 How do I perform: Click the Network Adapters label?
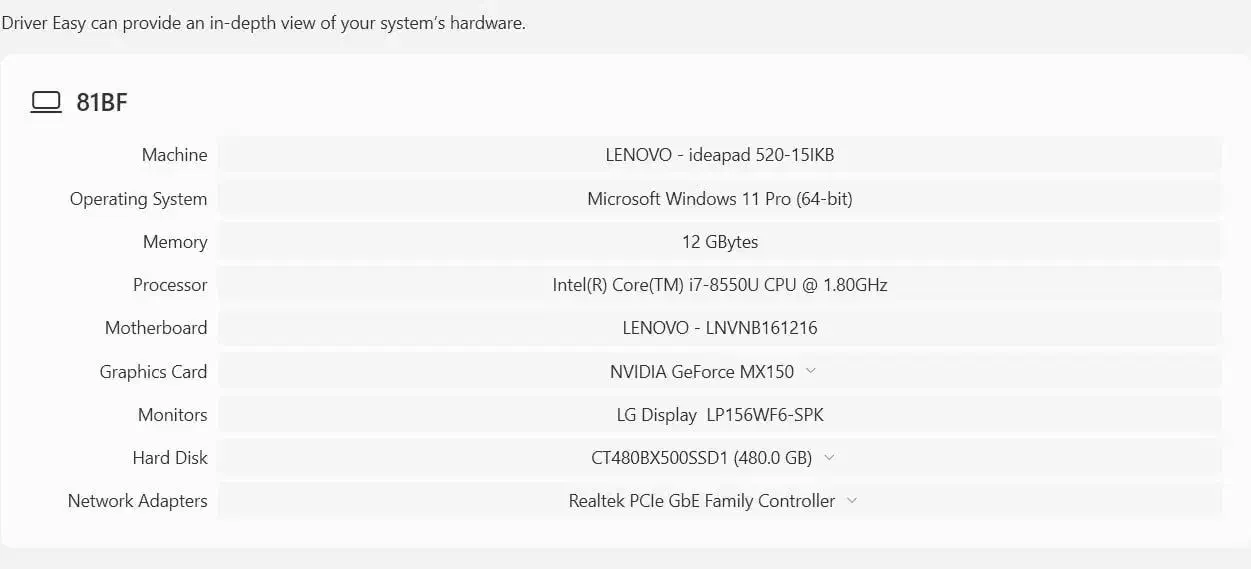tap(137, 501)
